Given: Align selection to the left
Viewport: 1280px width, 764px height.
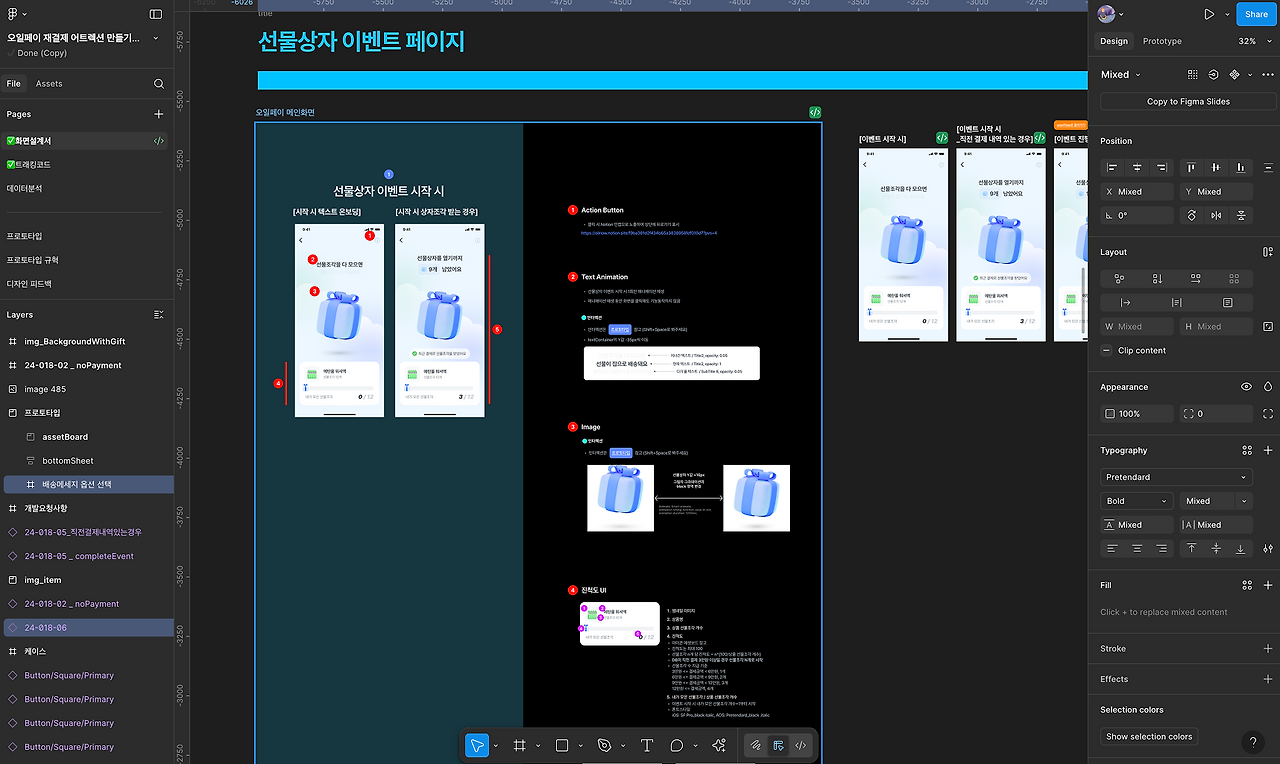Looking at the screenshot, I should point(1113,167).
